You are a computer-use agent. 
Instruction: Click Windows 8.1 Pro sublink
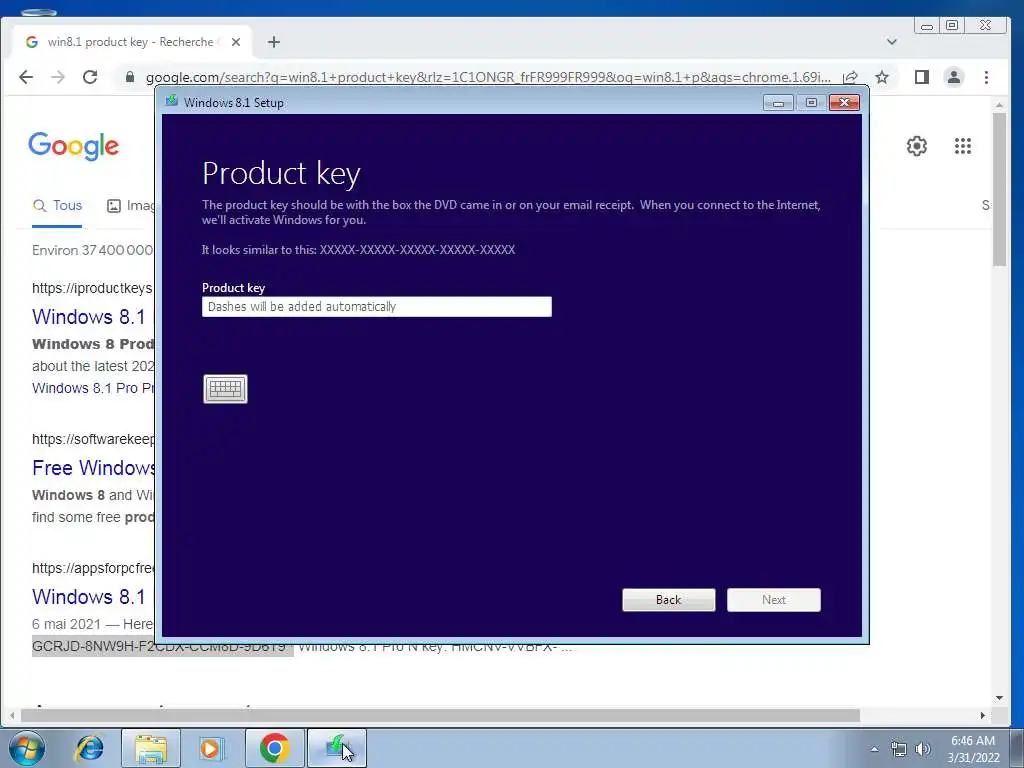pos(93,388)
